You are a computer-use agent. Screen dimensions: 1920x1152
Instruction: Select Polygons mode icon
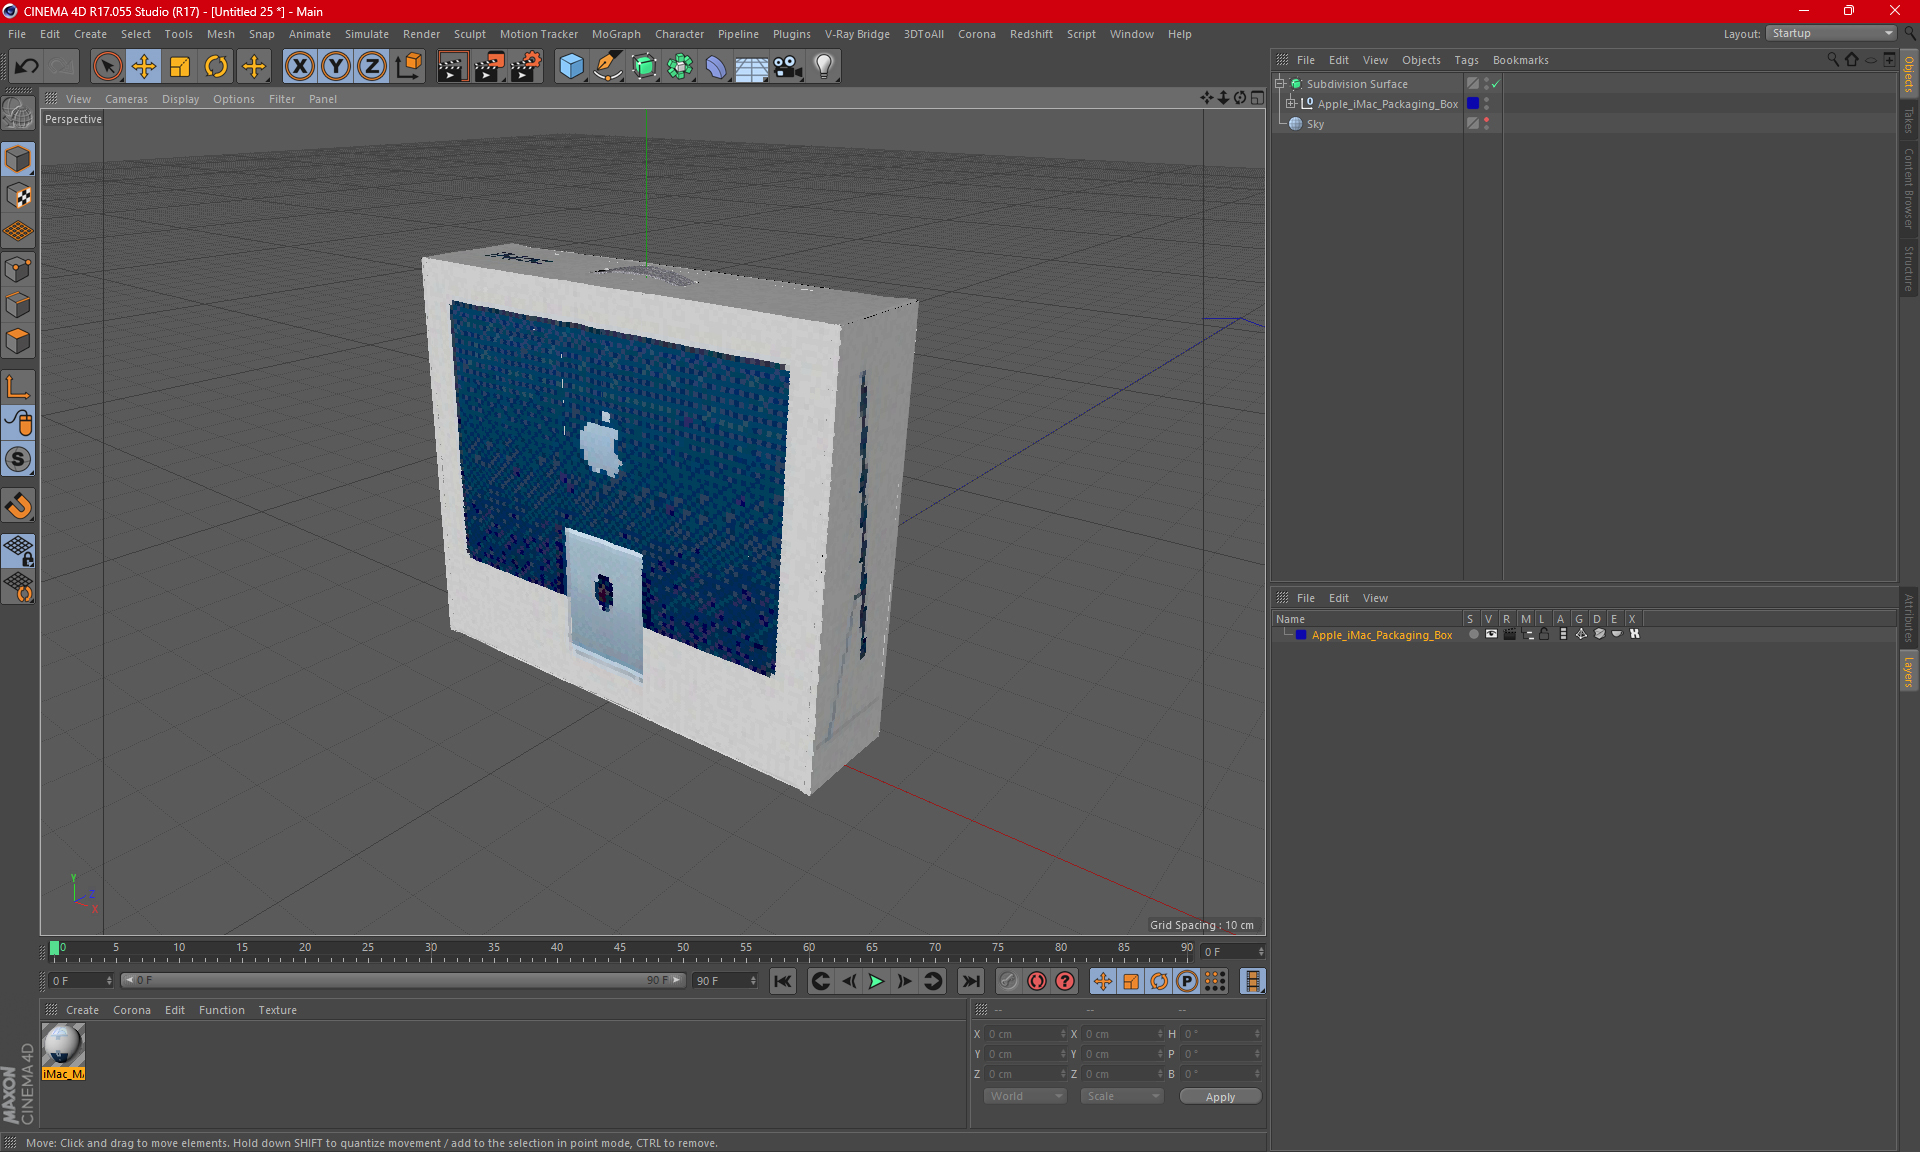pyautogui.click(x=18, y=341)
